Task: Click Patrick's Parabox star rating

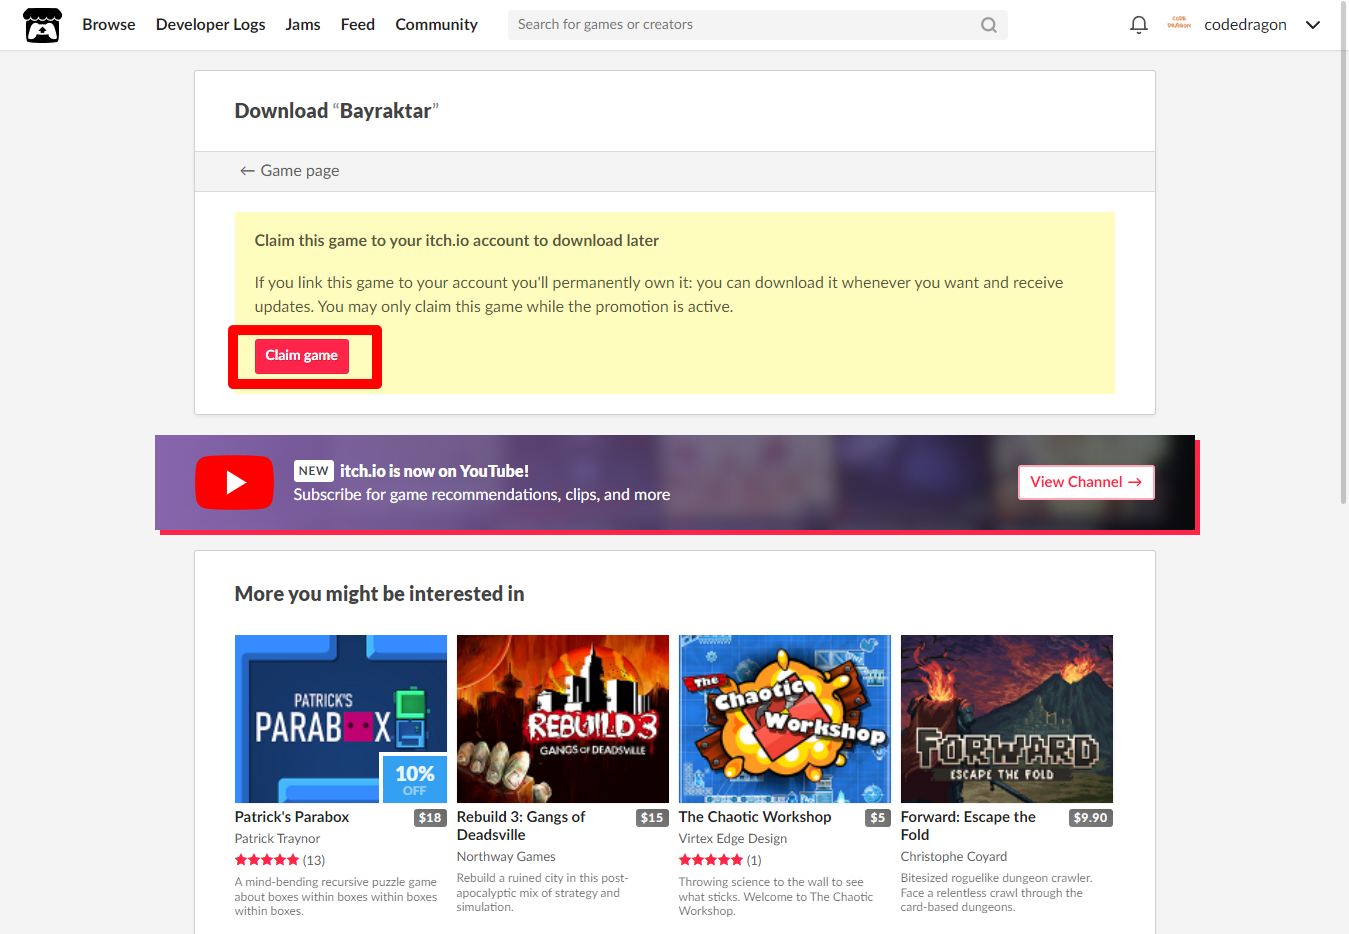Action: coord(267,860)
